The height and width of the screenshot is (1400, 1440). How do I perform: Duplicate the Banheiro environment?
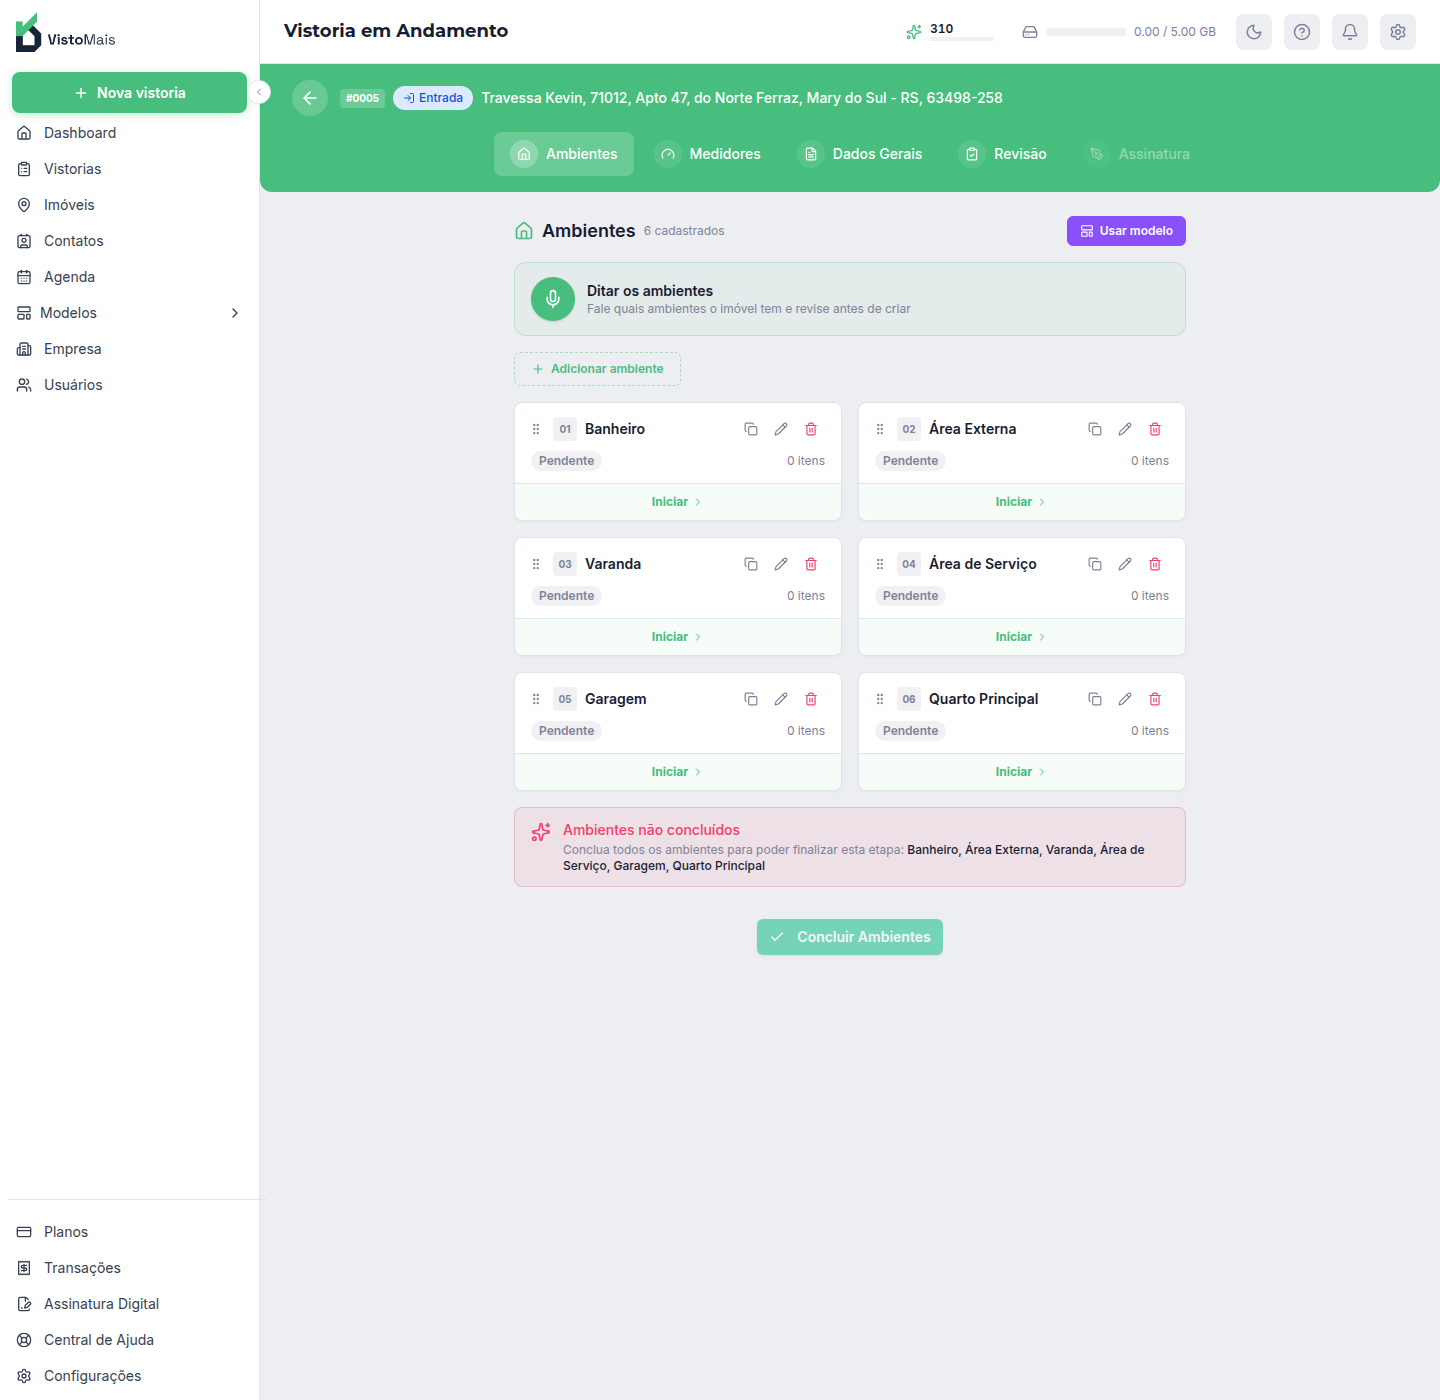[751, 429]
